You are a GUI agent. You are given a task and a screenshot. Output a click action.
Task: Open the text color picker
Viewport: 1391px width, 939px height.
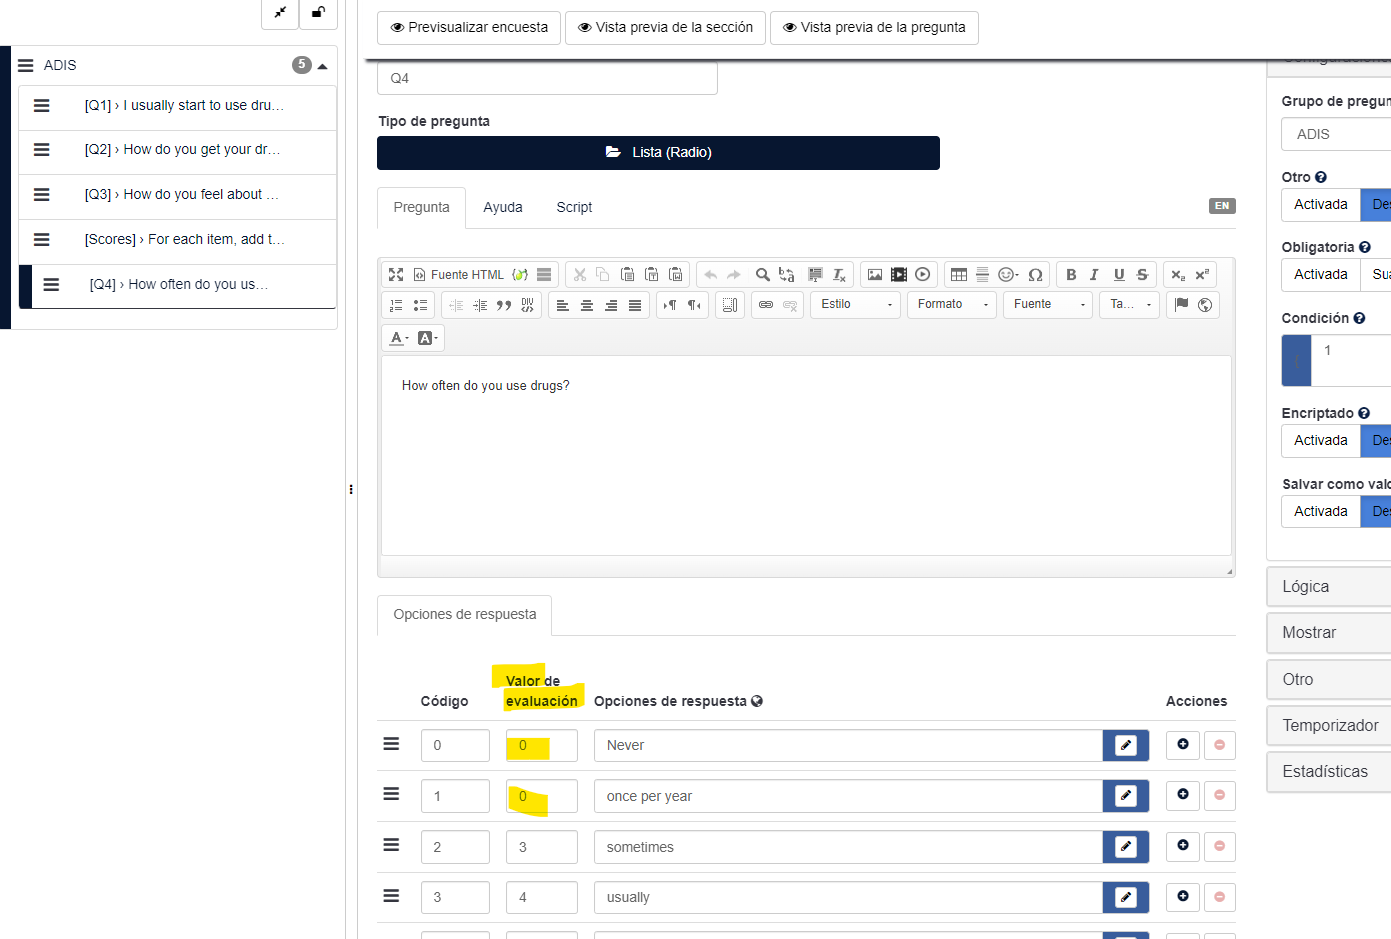coord(399,338)
